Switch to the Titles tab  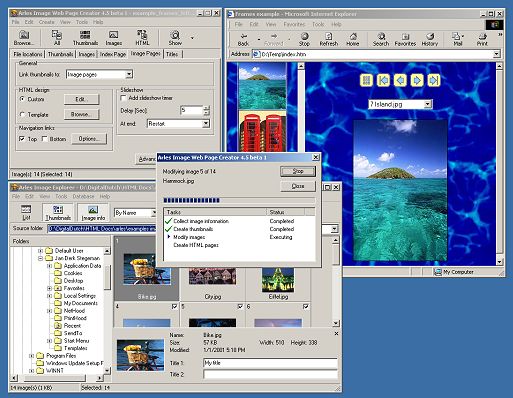coord(172,54)
